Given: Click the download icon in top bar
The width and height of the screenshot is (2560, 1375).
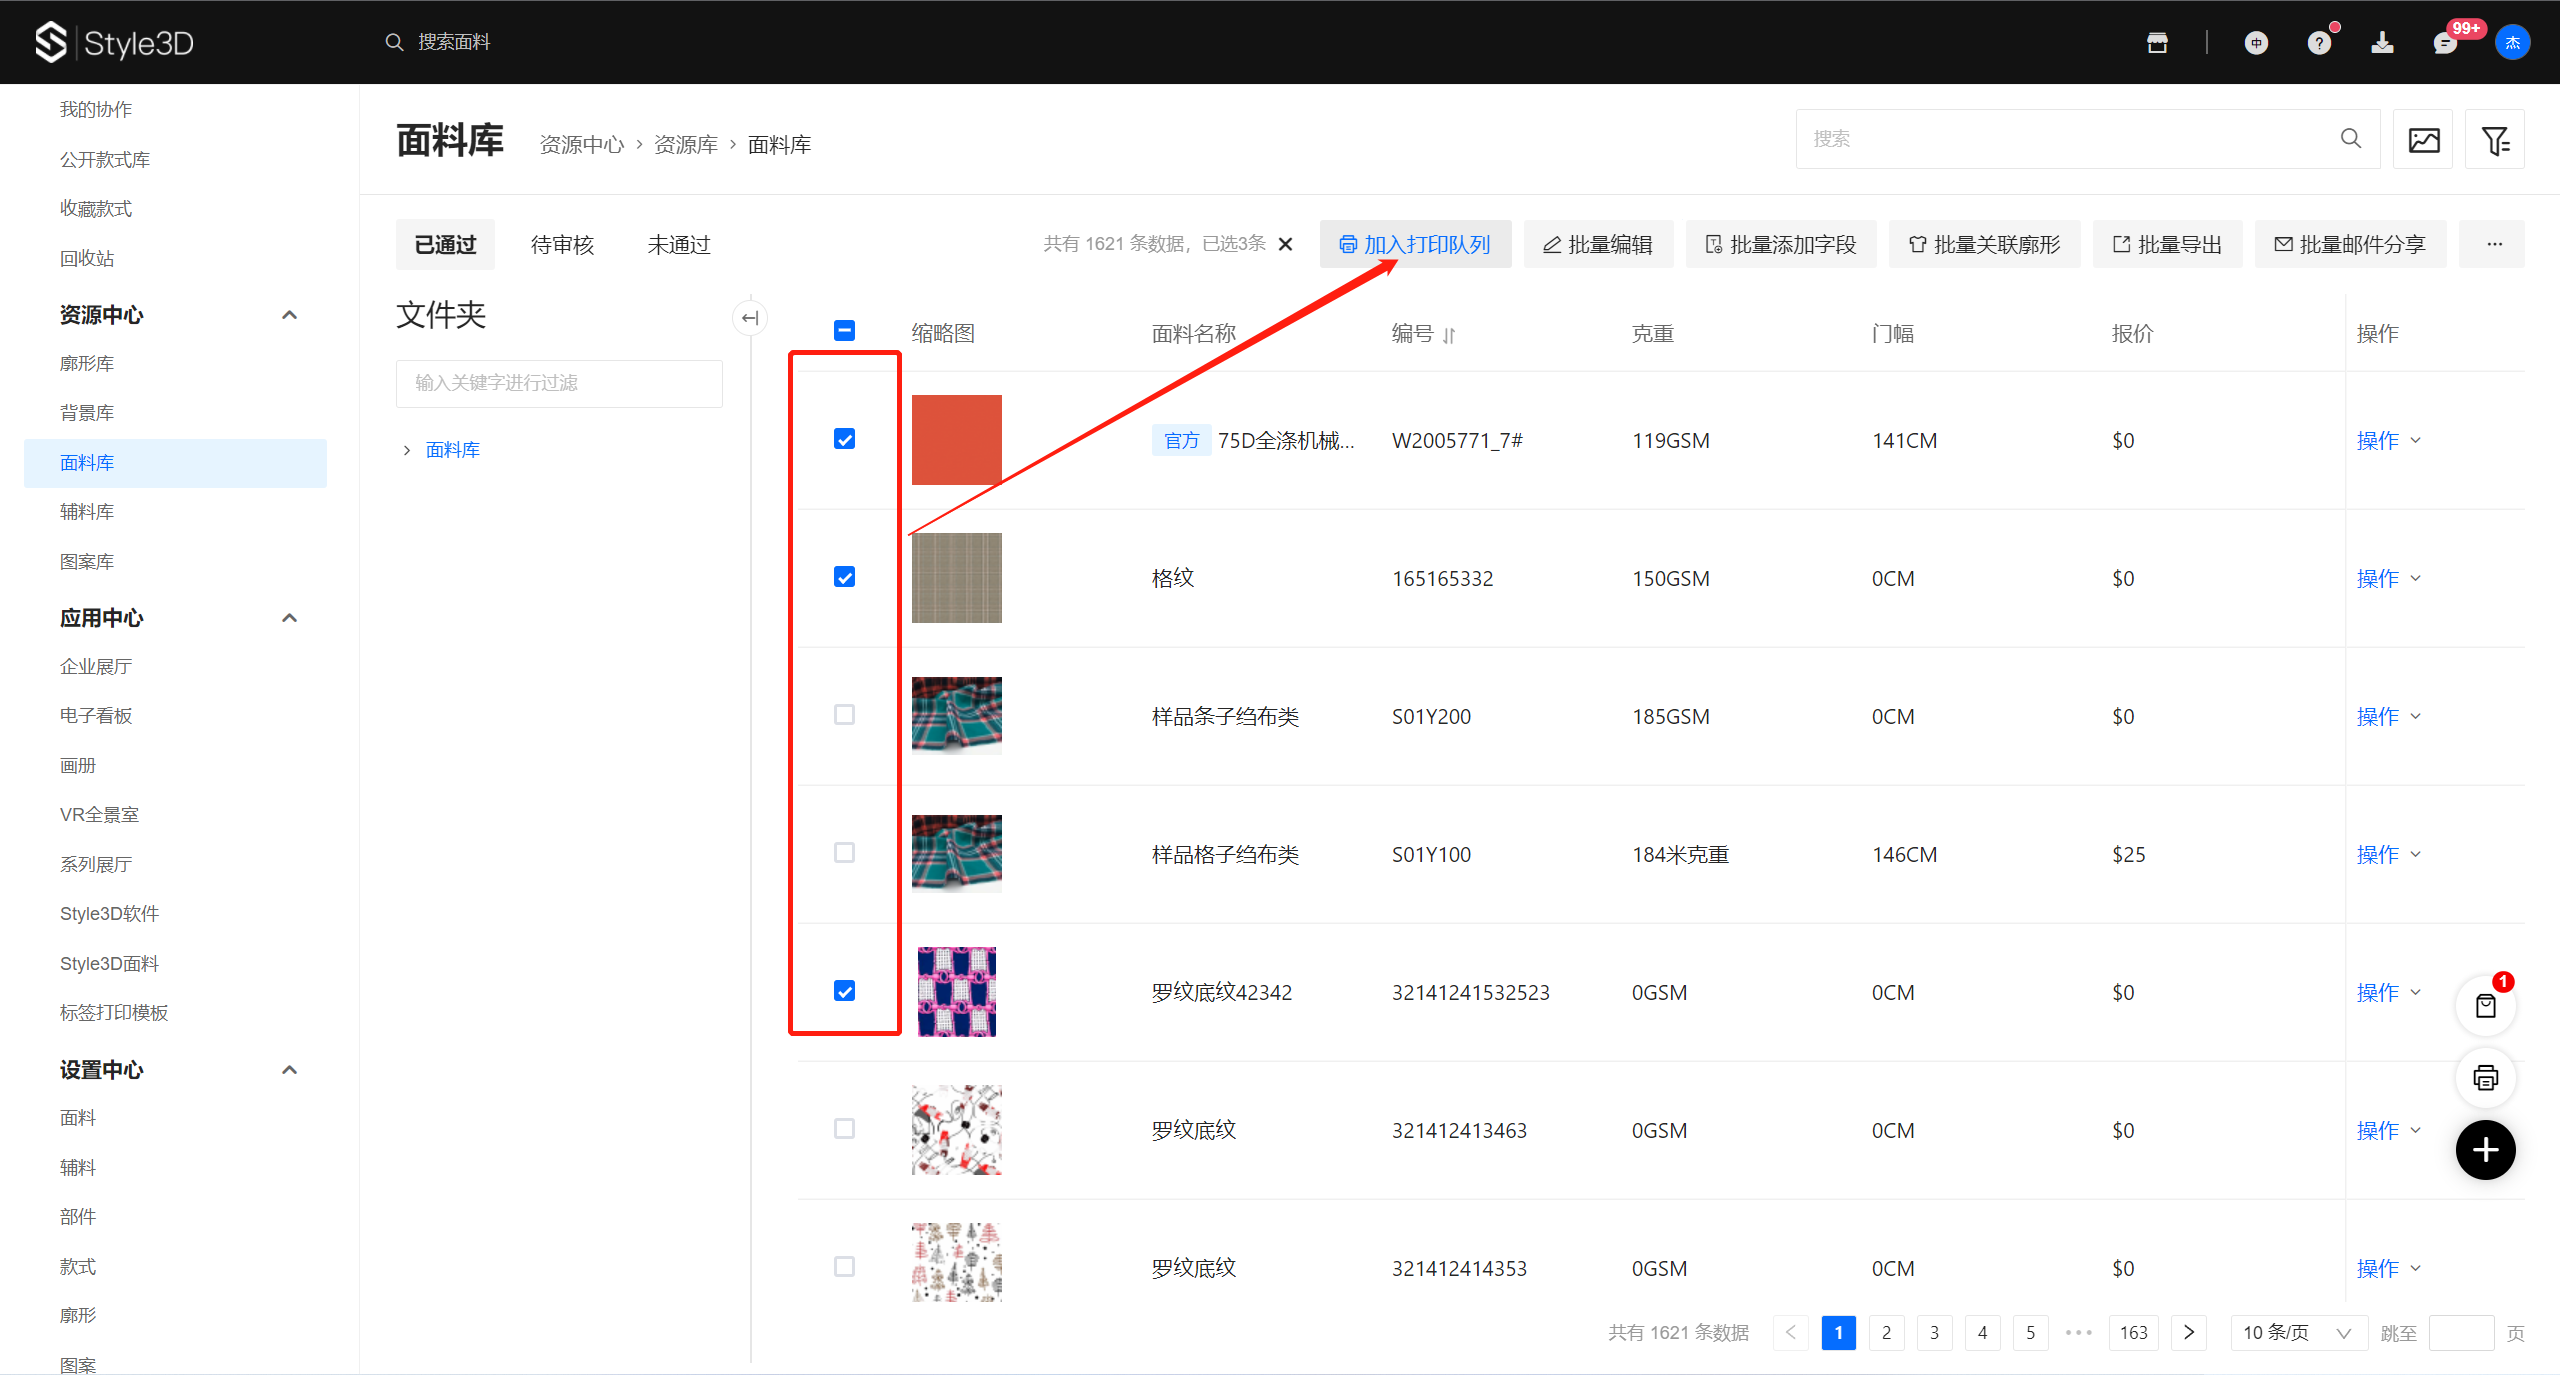Looking at the screenshot, I should 2382,43.
